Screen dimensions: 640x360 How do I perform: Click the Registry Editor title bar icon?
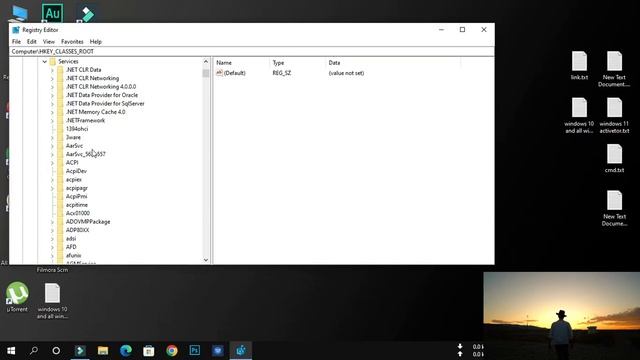click(16, 30)
